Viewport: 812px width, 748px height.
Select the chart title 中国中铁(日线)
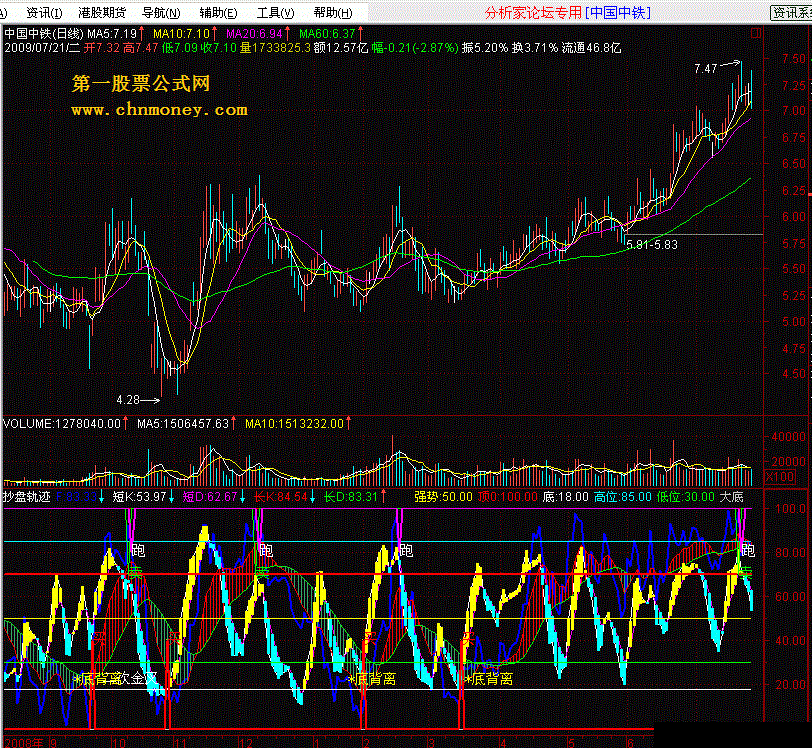coord(44,34)
